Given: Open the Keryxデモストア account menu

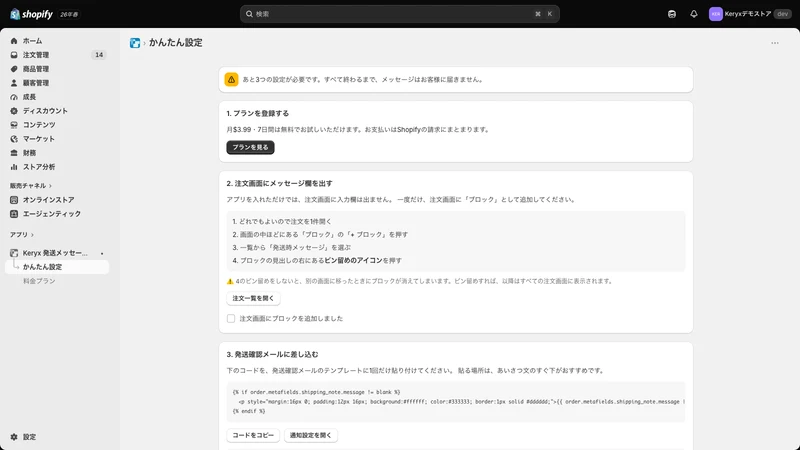Looking at the screenshot, I should 750,14.
